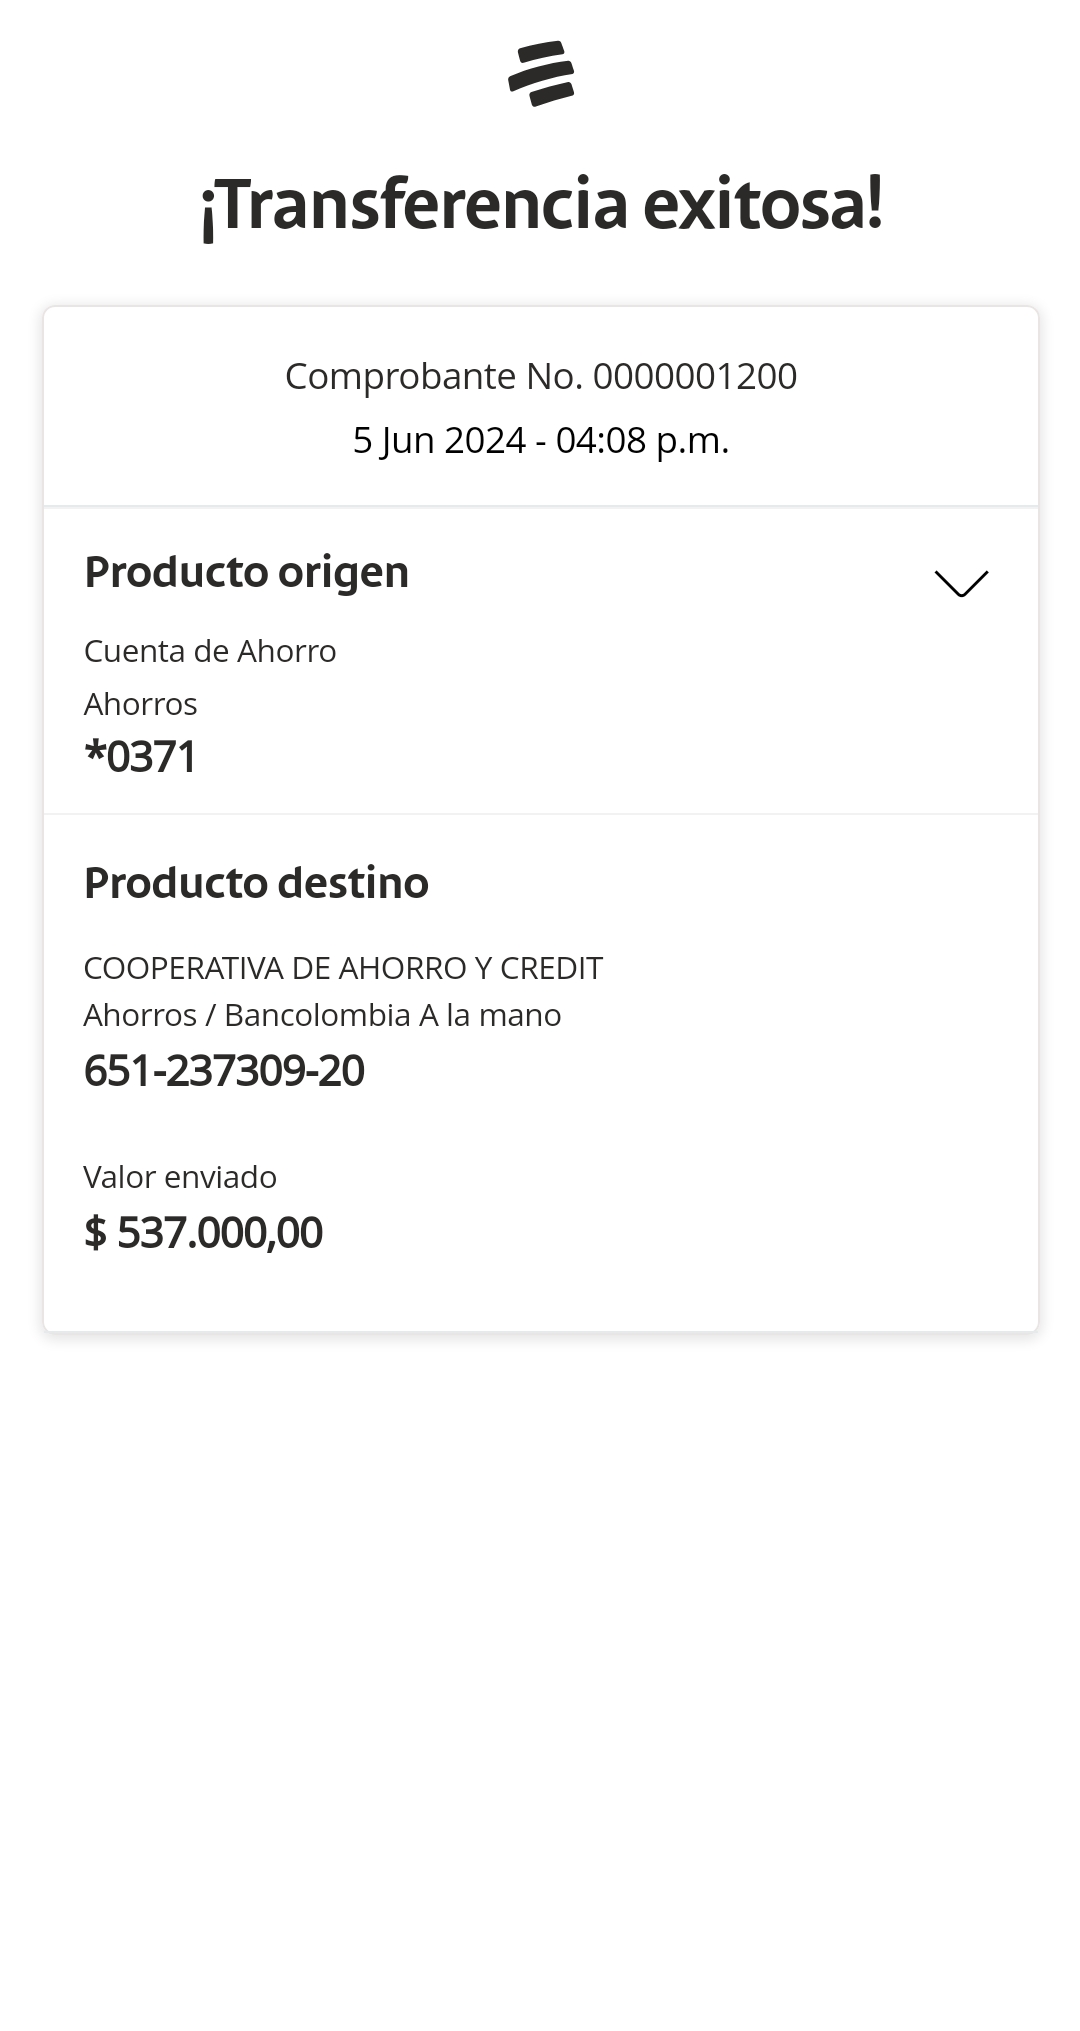Image resolution: width=1080 pixels, height=2031 pixels.
Task: Click the Bancolombia logo at top
Action: [x=541, y=73]
